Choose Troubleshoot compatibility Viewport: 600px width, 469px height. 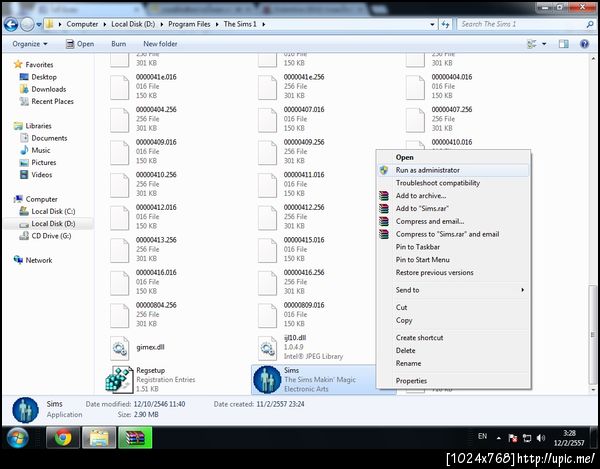(x=453, y=183)
